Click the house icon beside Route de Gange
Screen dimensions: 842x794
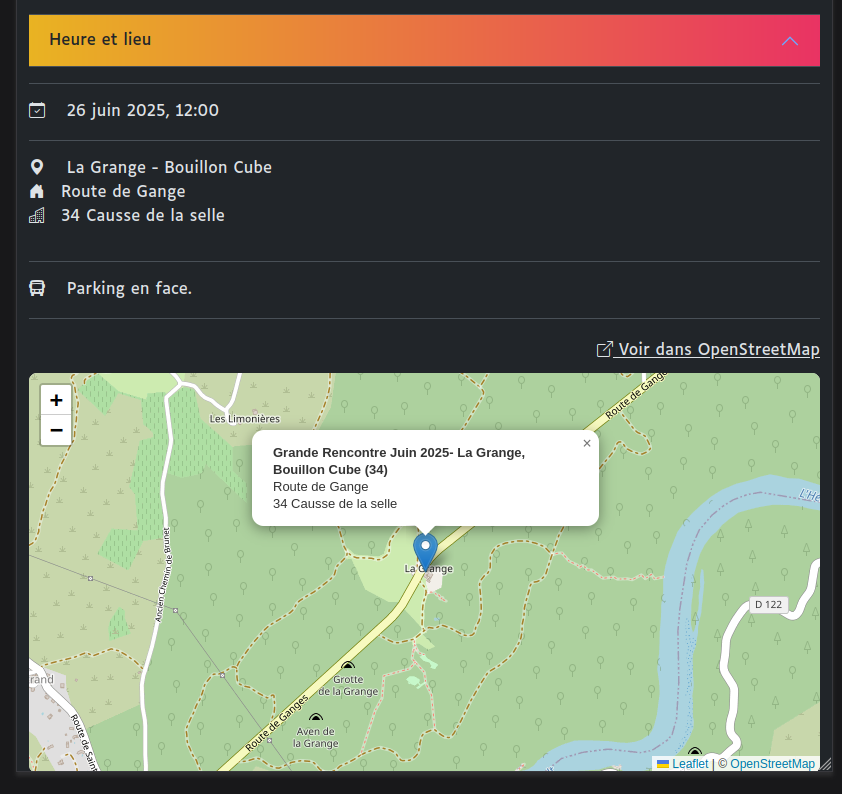37,191
